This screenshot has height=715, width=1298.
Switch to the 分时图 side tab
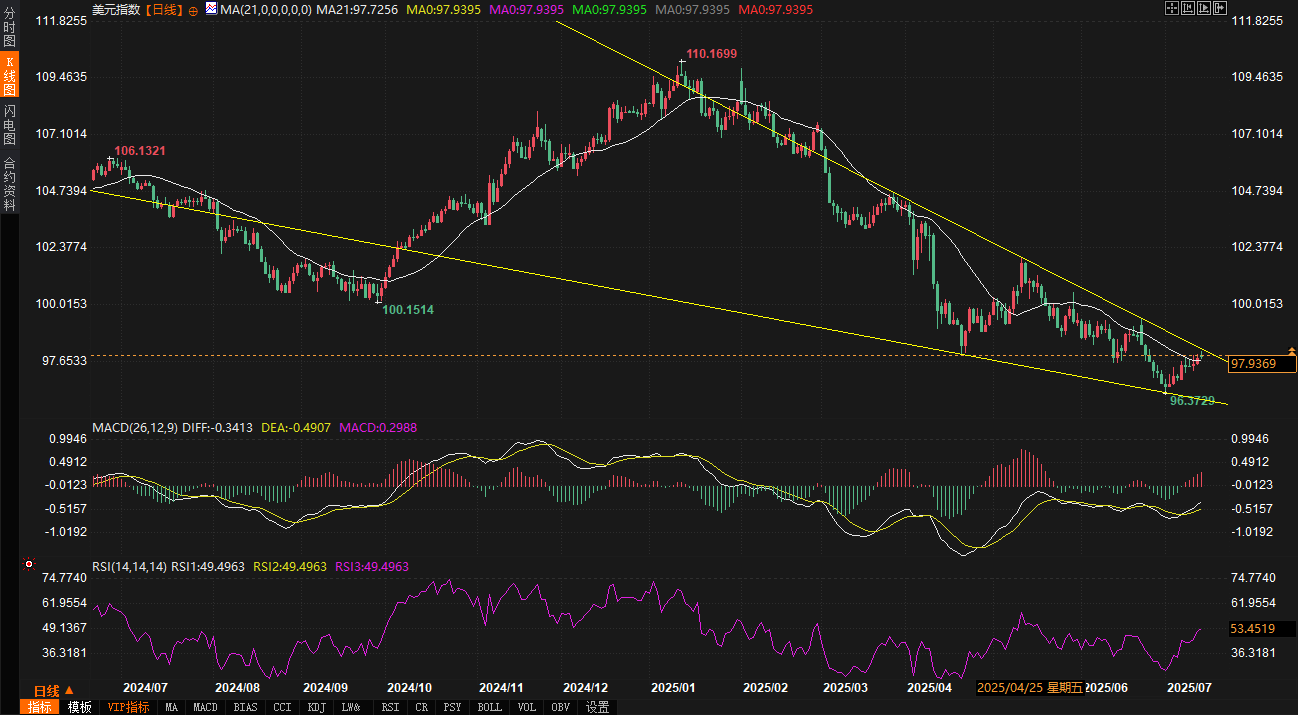[9, 29]
